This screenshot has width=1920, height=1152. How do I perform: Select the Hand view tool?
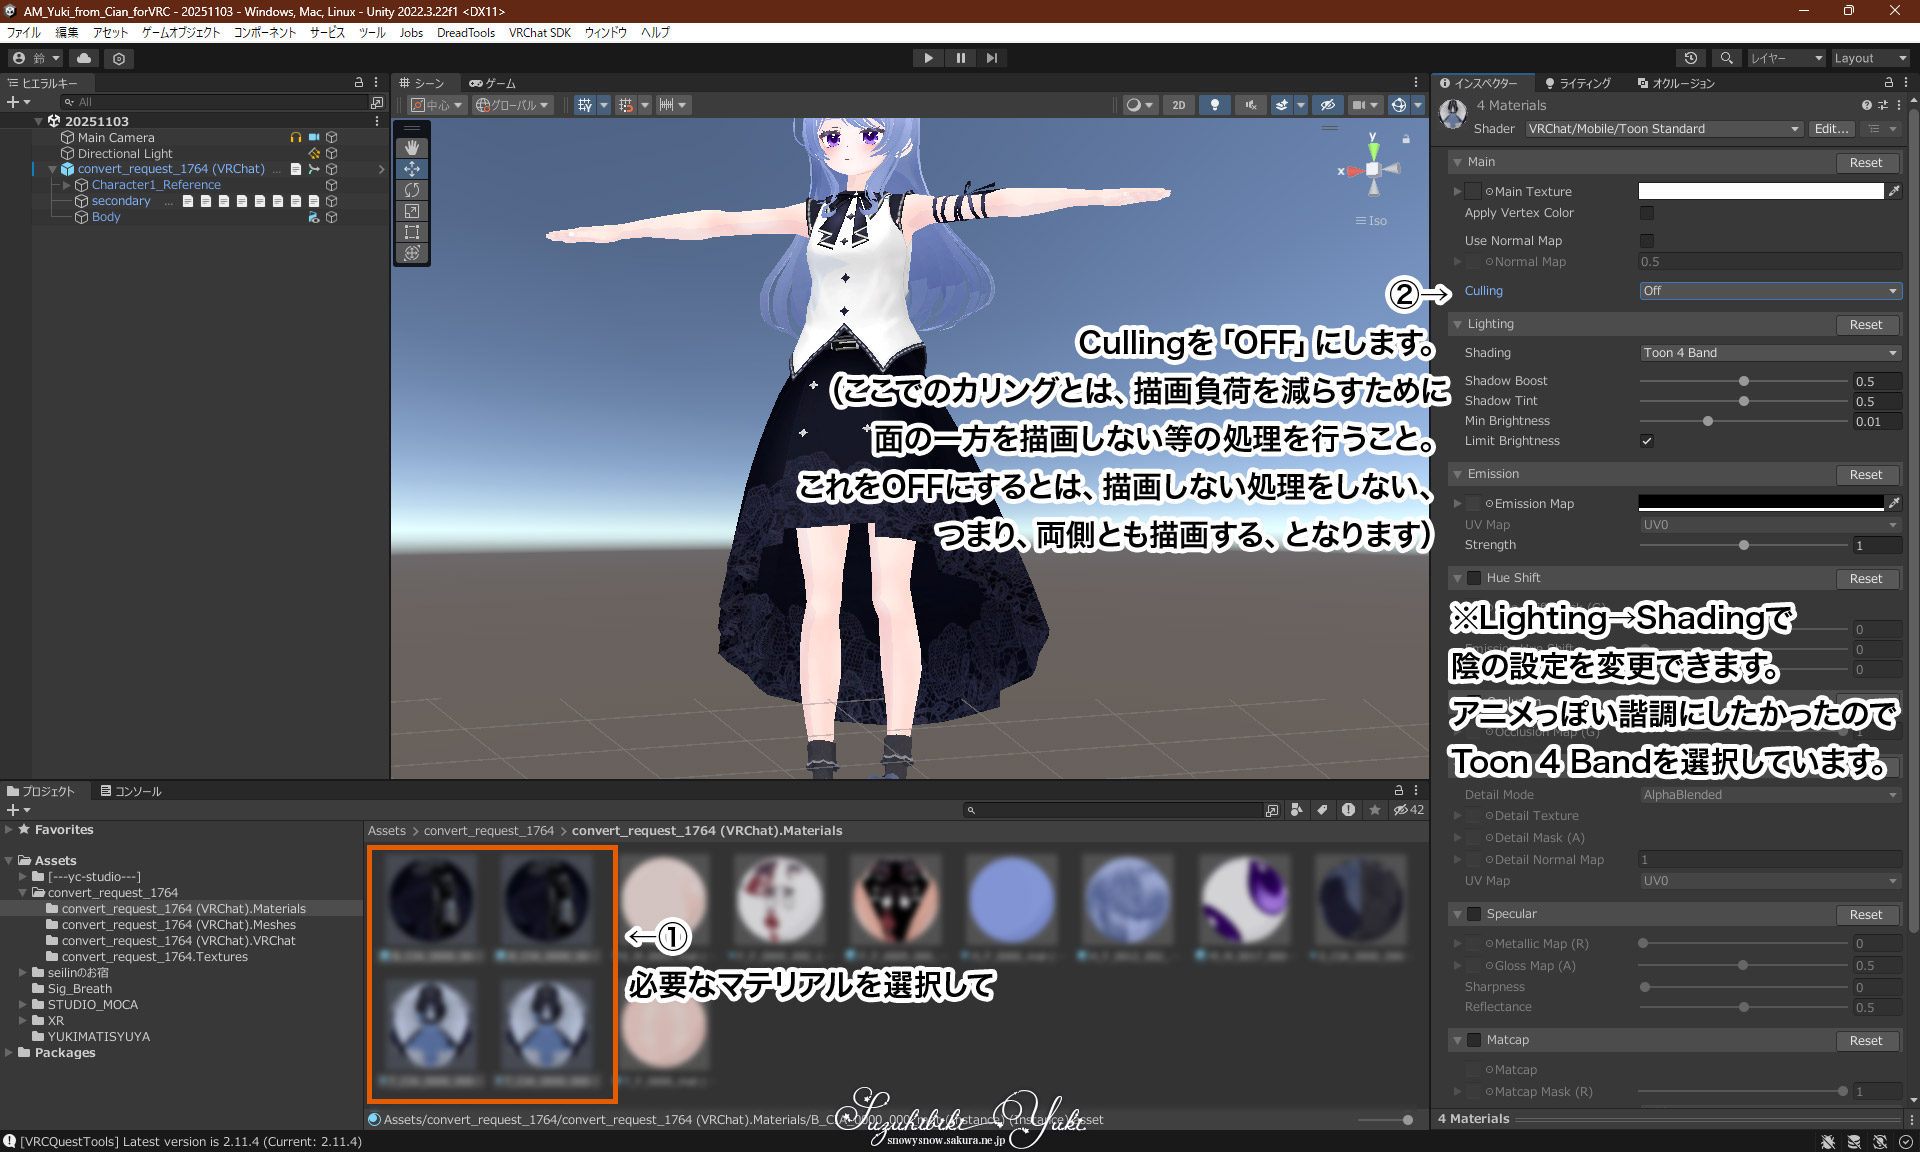click(x=411, y=147)
